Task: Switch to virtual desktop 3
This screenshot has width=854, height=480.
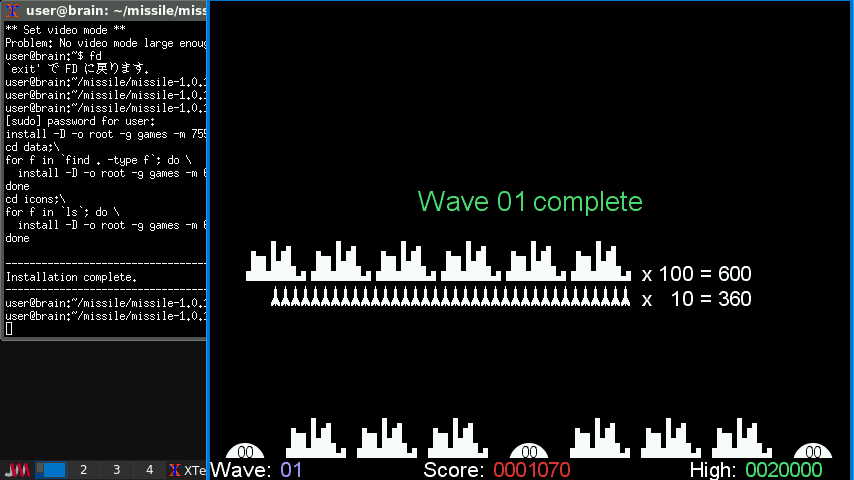Action: point(117,470)
